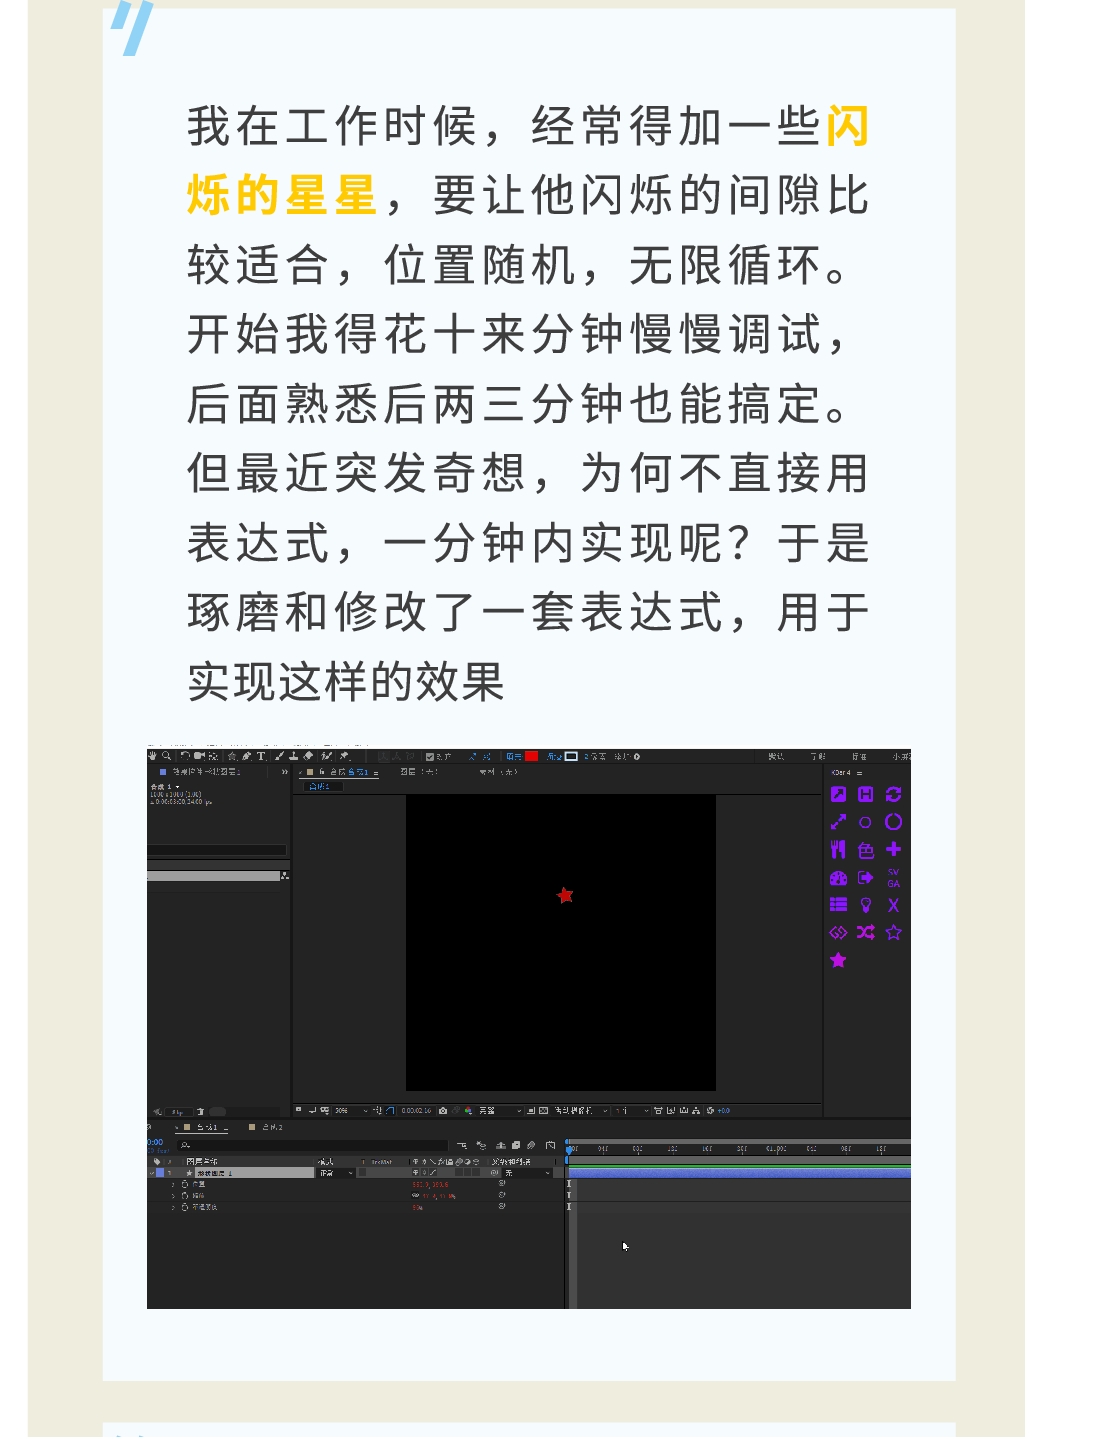1111x1439 pixels.
Task: Select the Hand tool in toolbar
Action: [152, 756]
